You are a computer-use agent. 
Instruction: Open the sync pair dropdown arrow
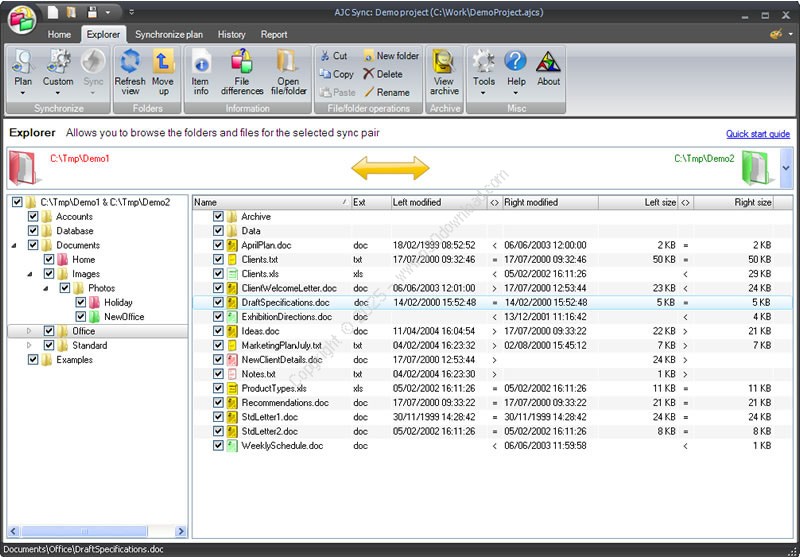pyautogui.click(x=786, y=167)
